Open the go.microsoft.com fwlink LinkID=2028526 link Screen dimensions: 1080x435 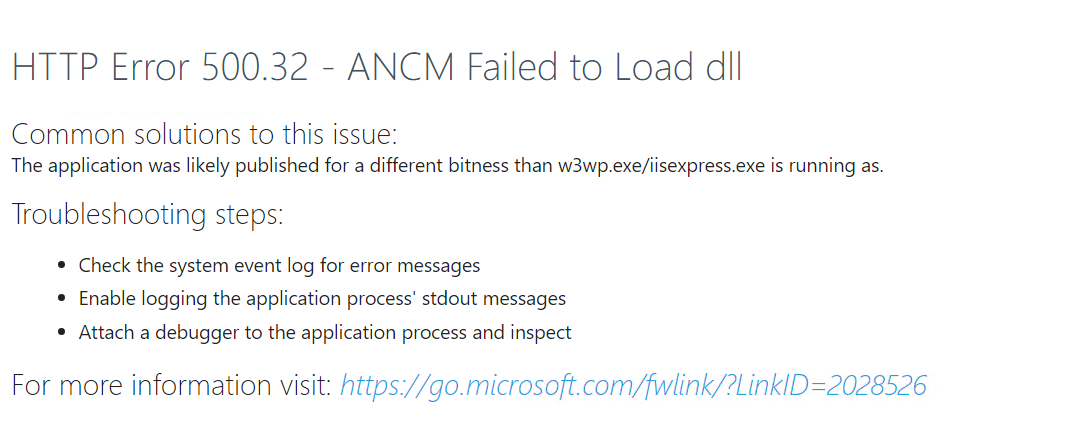point(634,386)
